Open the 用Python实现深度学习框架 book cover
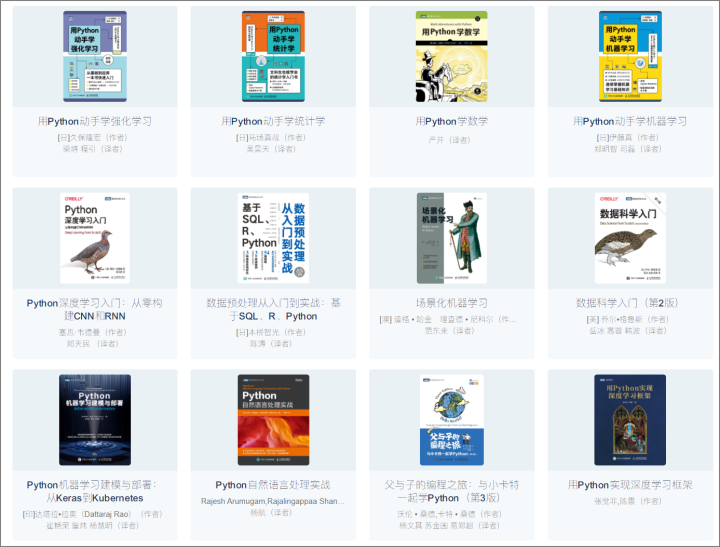The height and width of the screenshot is (547, 720). (x=630, y=420)
